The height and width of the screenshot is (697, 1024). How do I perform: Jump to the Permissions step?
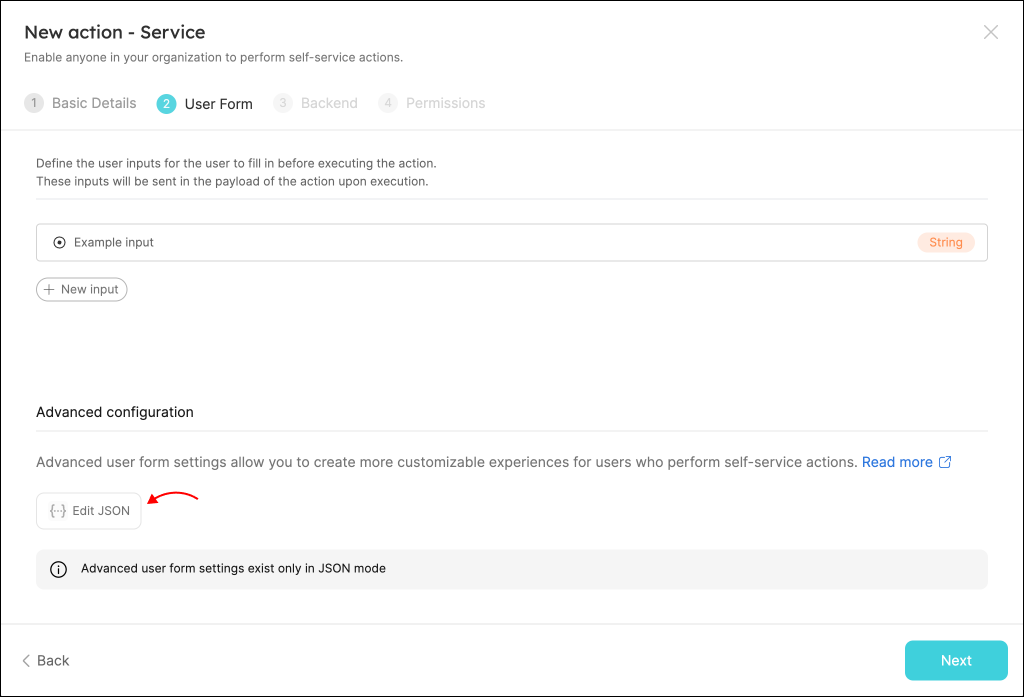(x=445, y=103)
